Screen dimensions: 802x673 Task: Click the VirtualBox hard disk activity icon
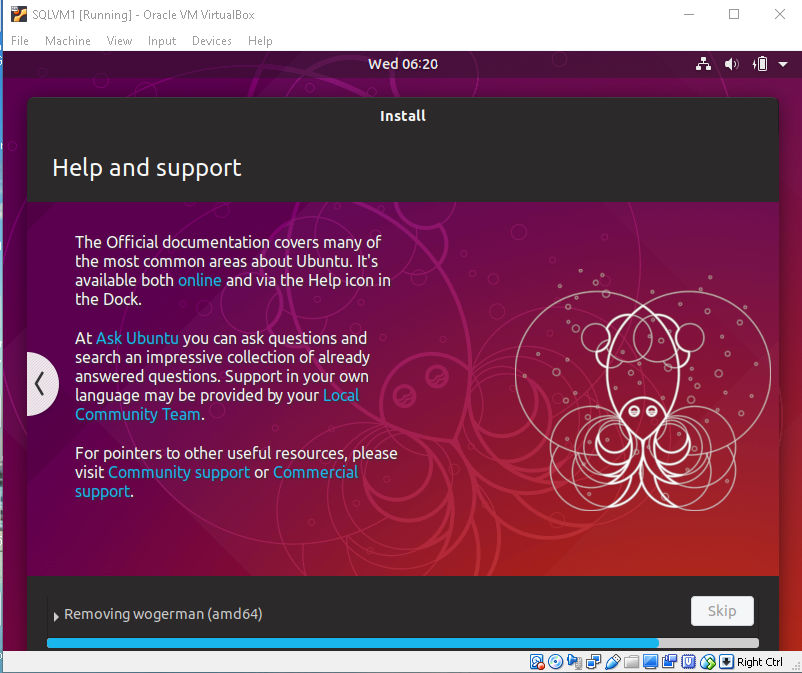537,662
